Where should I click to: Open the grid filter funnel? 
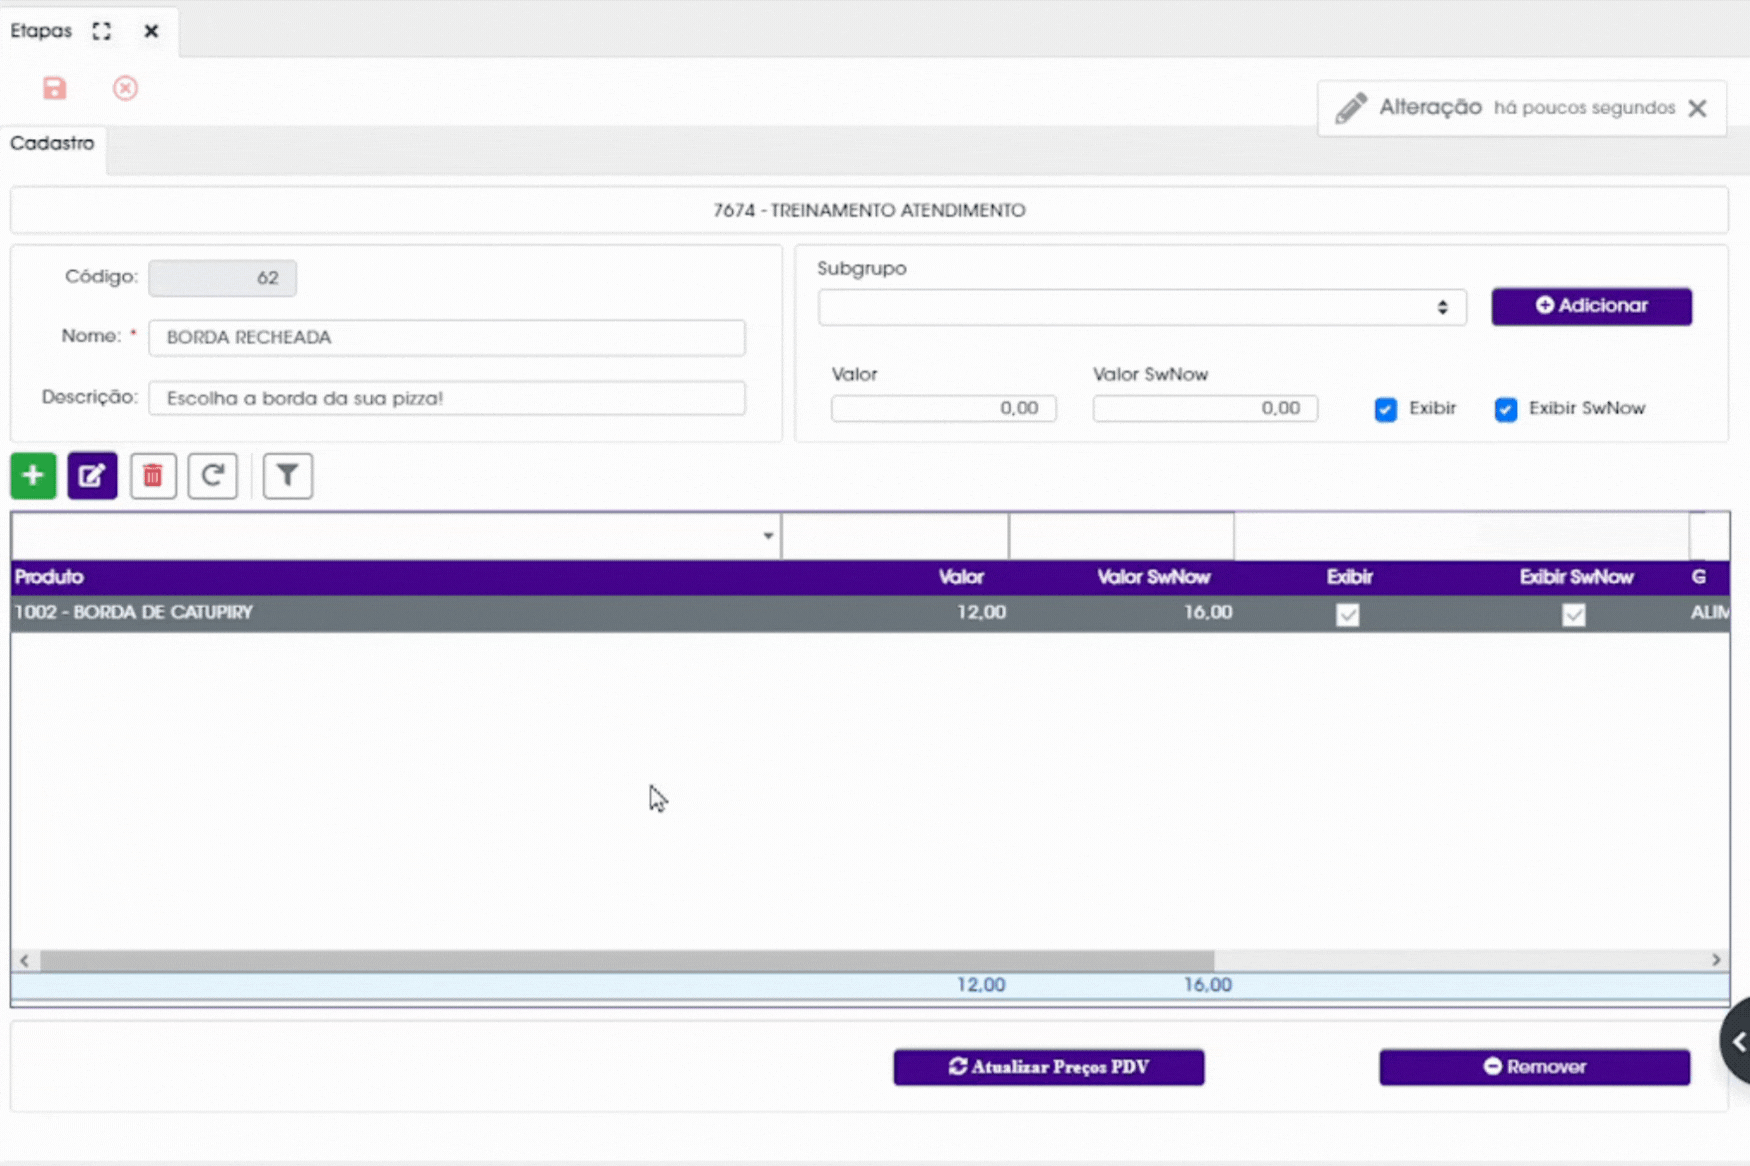click(x=287, y=475)
